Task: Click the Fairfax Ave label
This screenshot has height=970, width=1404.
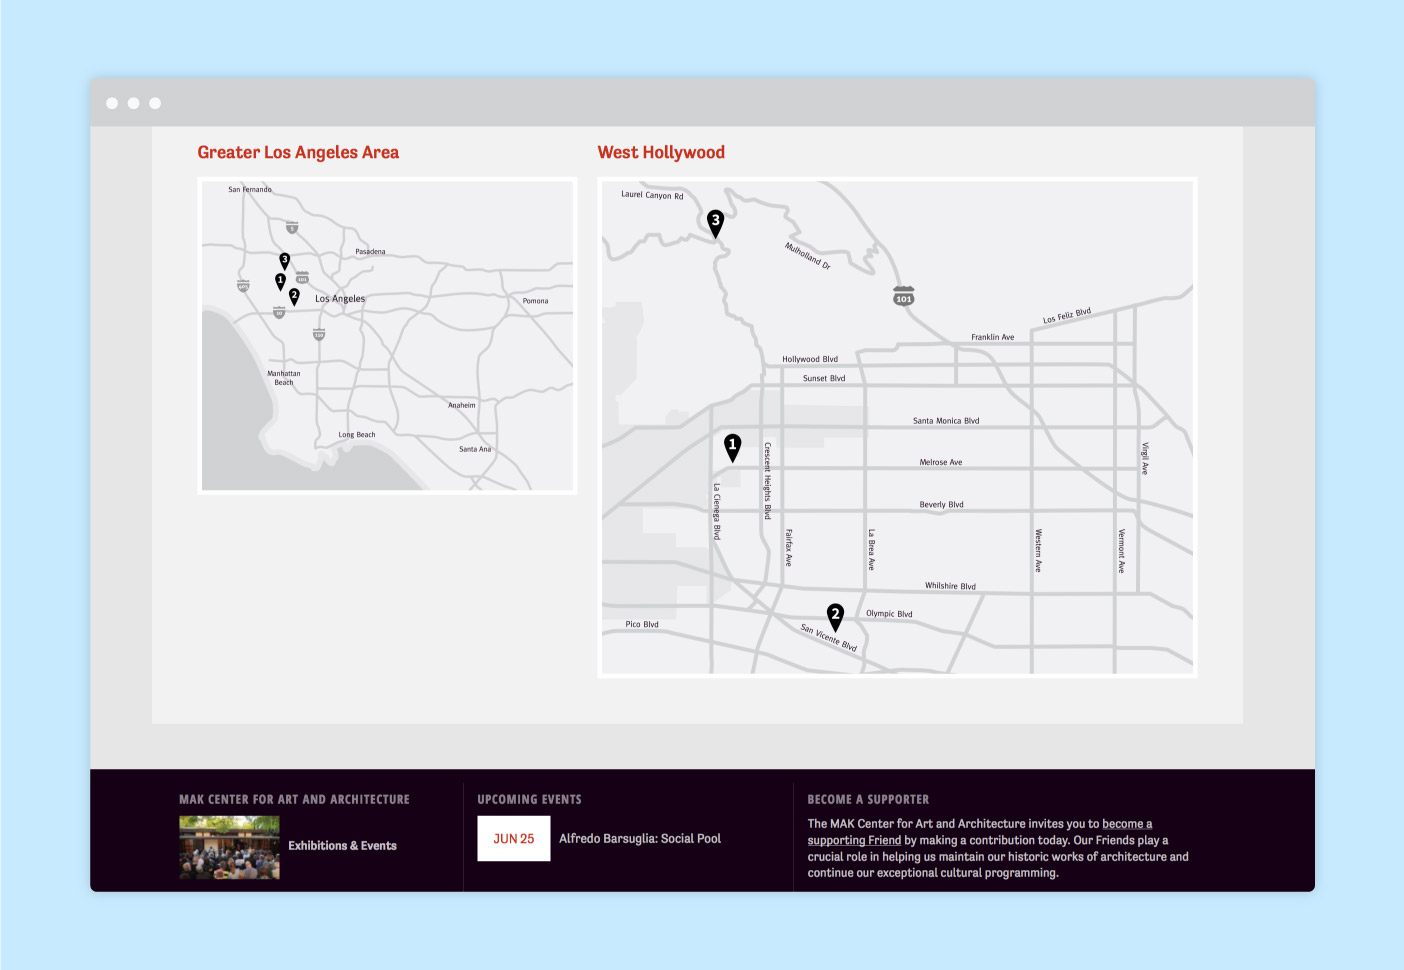Action: click(788, 548)
